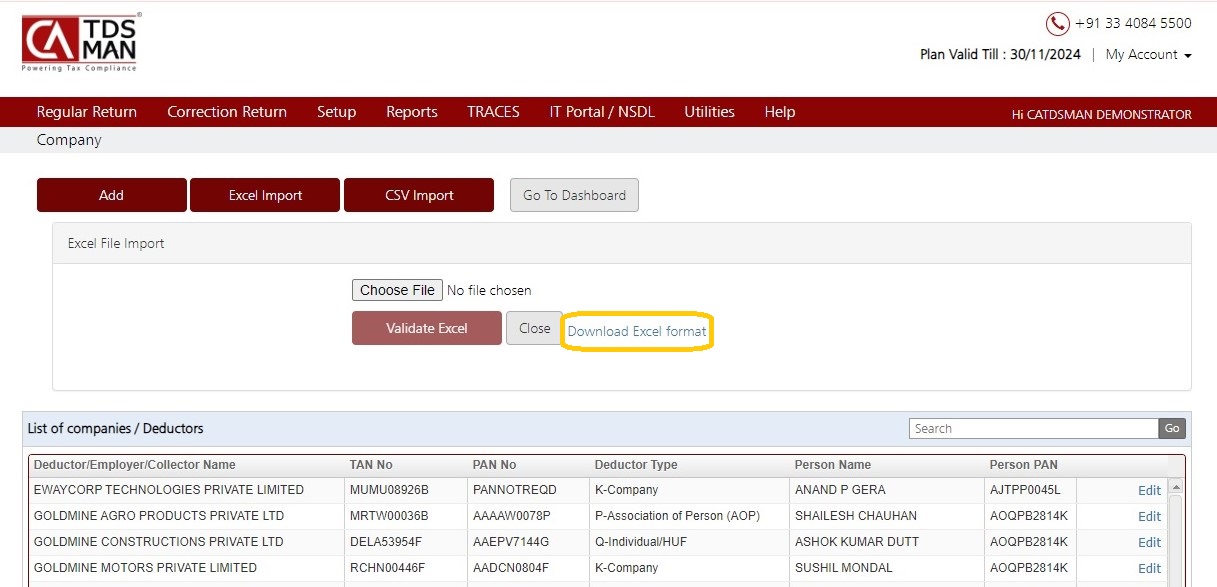This screenshot has height=587, width=1217.
Task: Click the PAN No column header
Action: [494, 465]
